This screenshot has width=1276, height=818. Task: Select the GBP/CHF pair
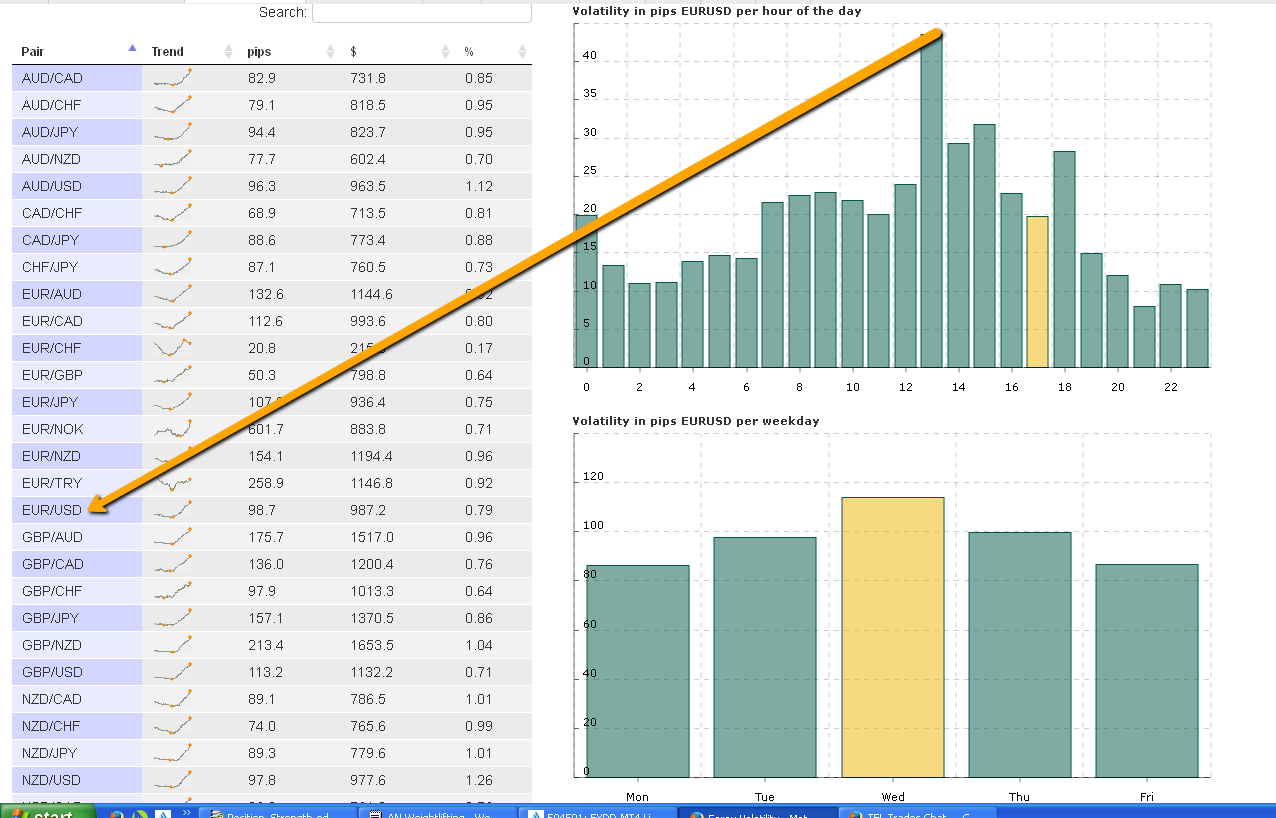tap(52, 591)
